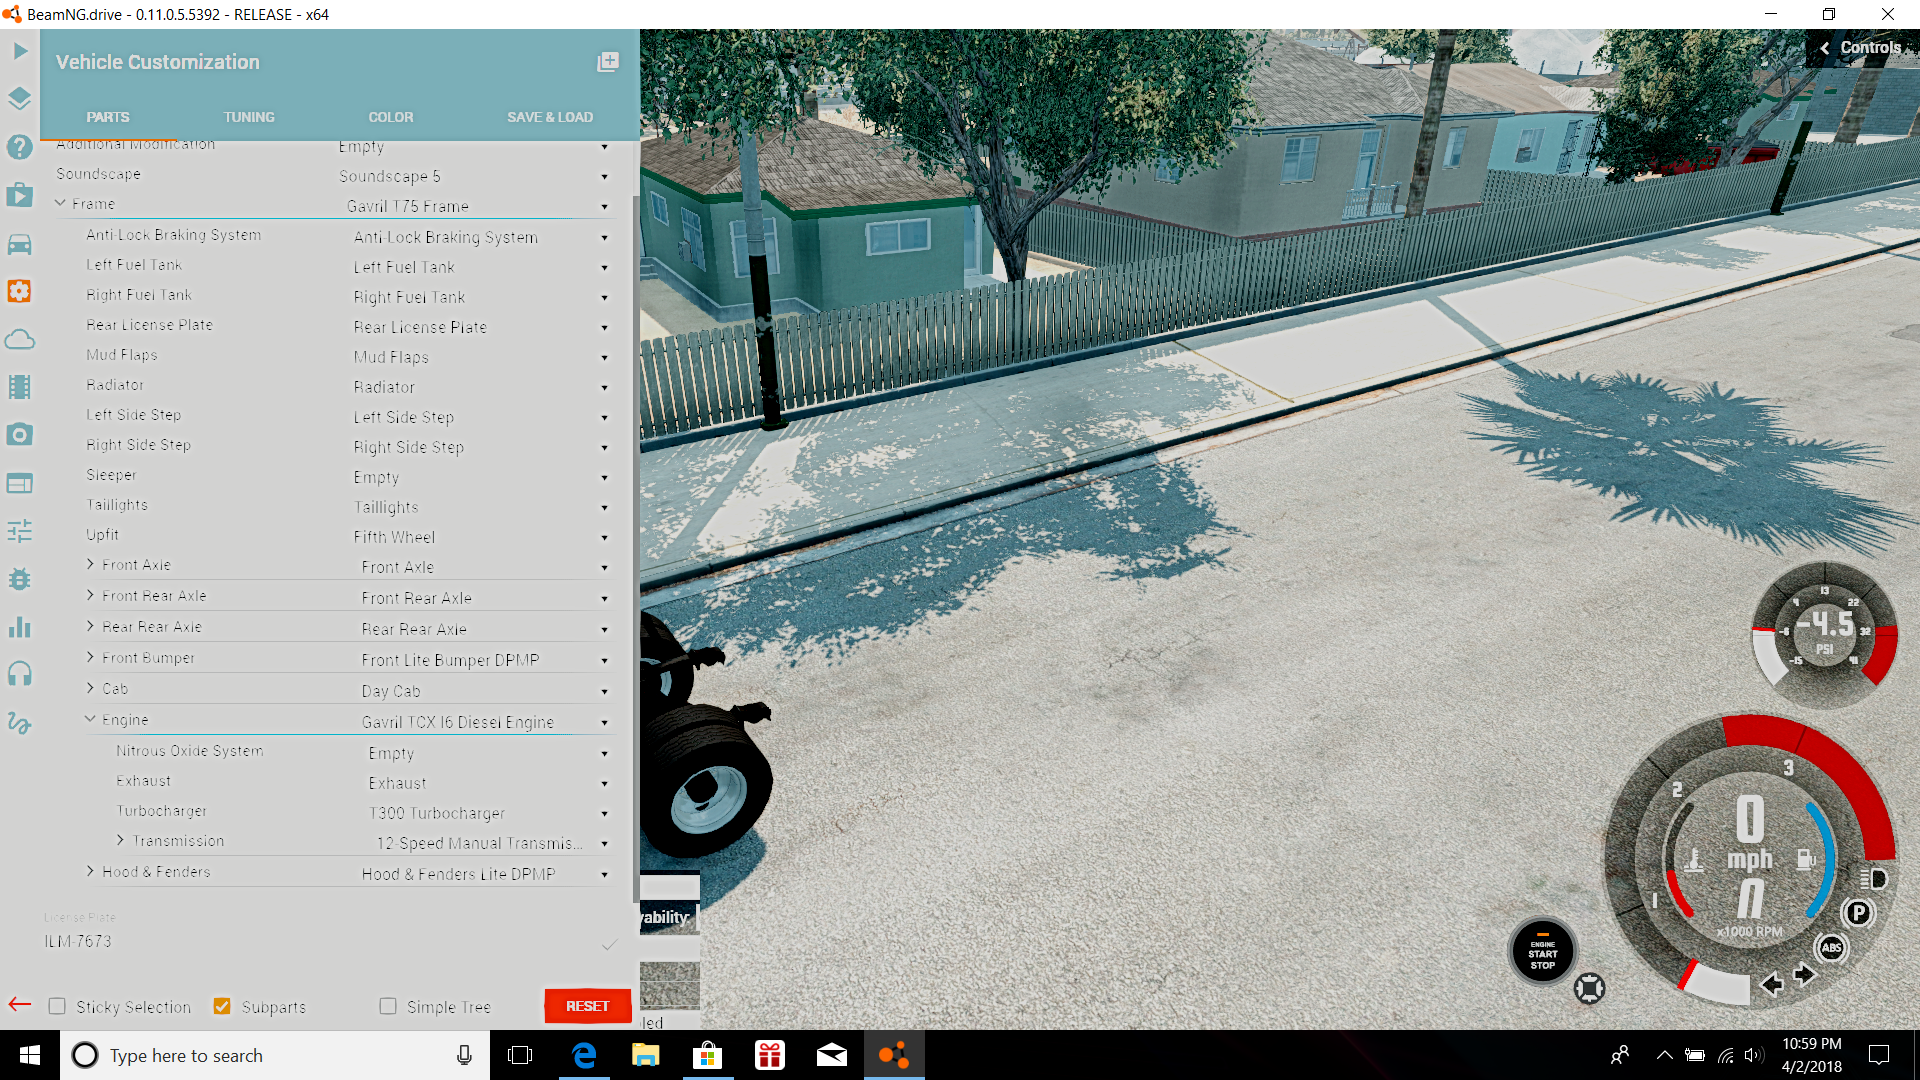Open the taskbar volume icon
Viewport: 1920px width, 1080px height.
pyautogui.click(x=1753, y=1055)
